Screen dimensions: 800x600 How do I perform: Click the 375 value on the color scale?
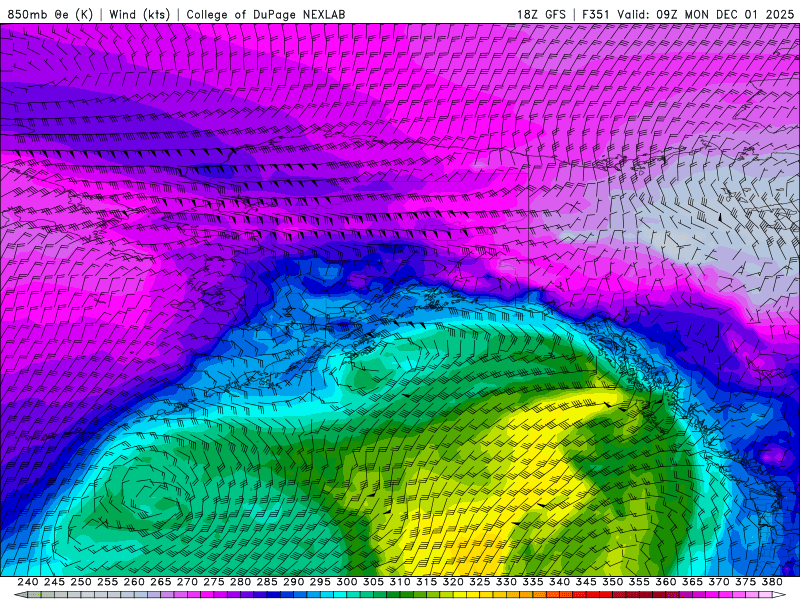[x=746, y=582]
